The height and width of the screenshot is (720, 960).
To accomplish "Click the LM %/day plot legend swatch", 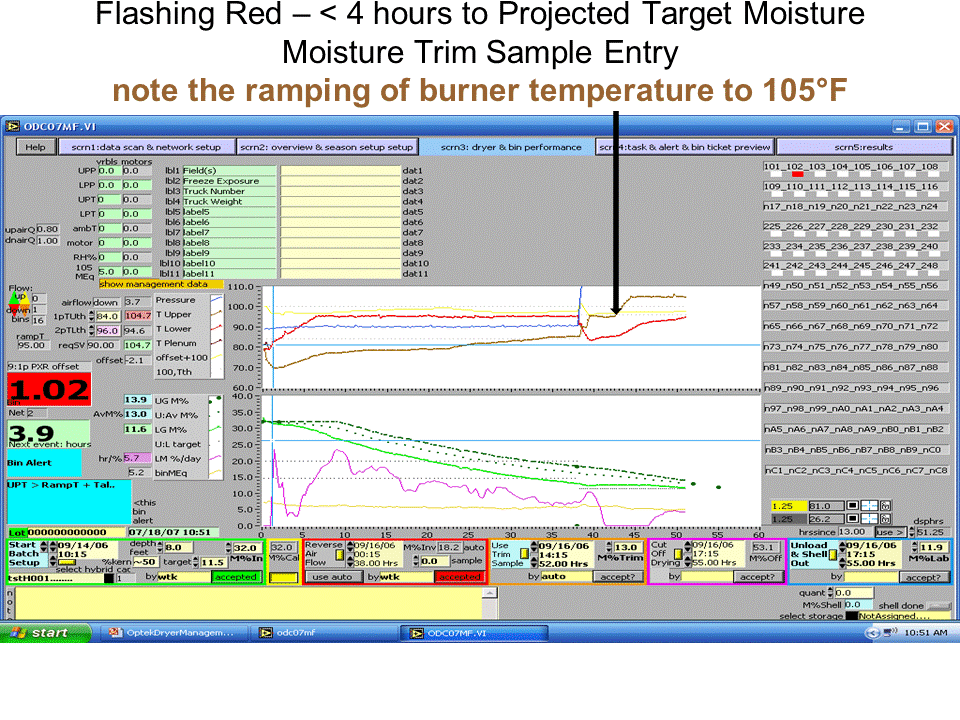I will point(215,458).
